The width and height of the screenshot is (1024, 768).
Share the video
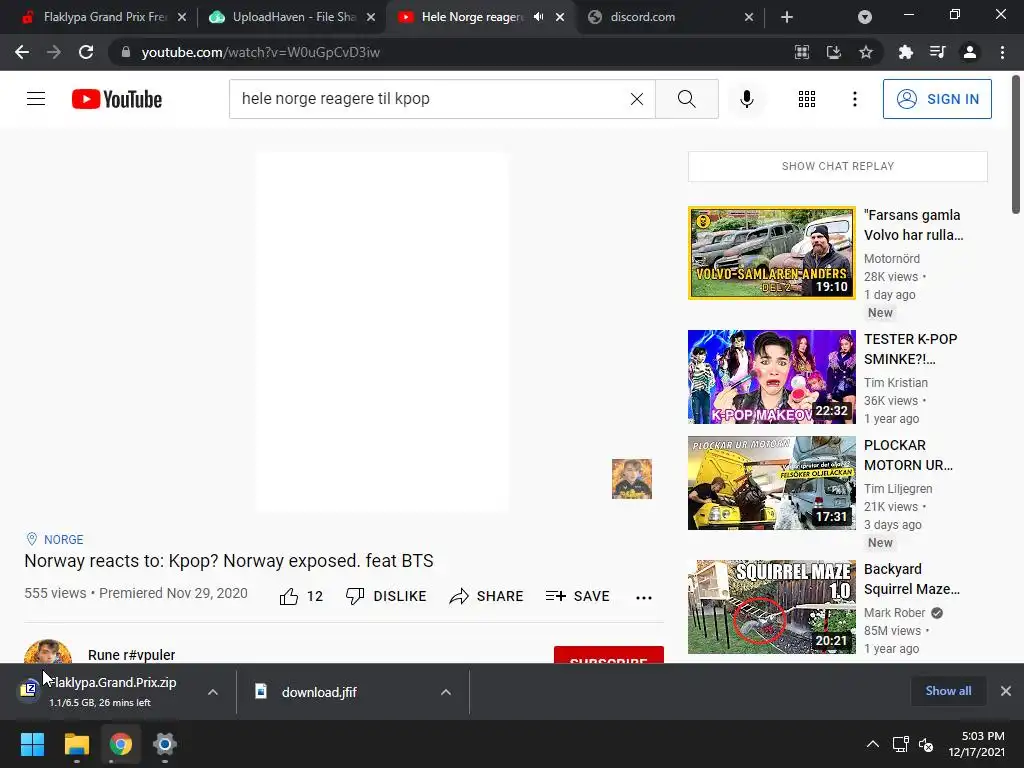click(x=487, y=596)
